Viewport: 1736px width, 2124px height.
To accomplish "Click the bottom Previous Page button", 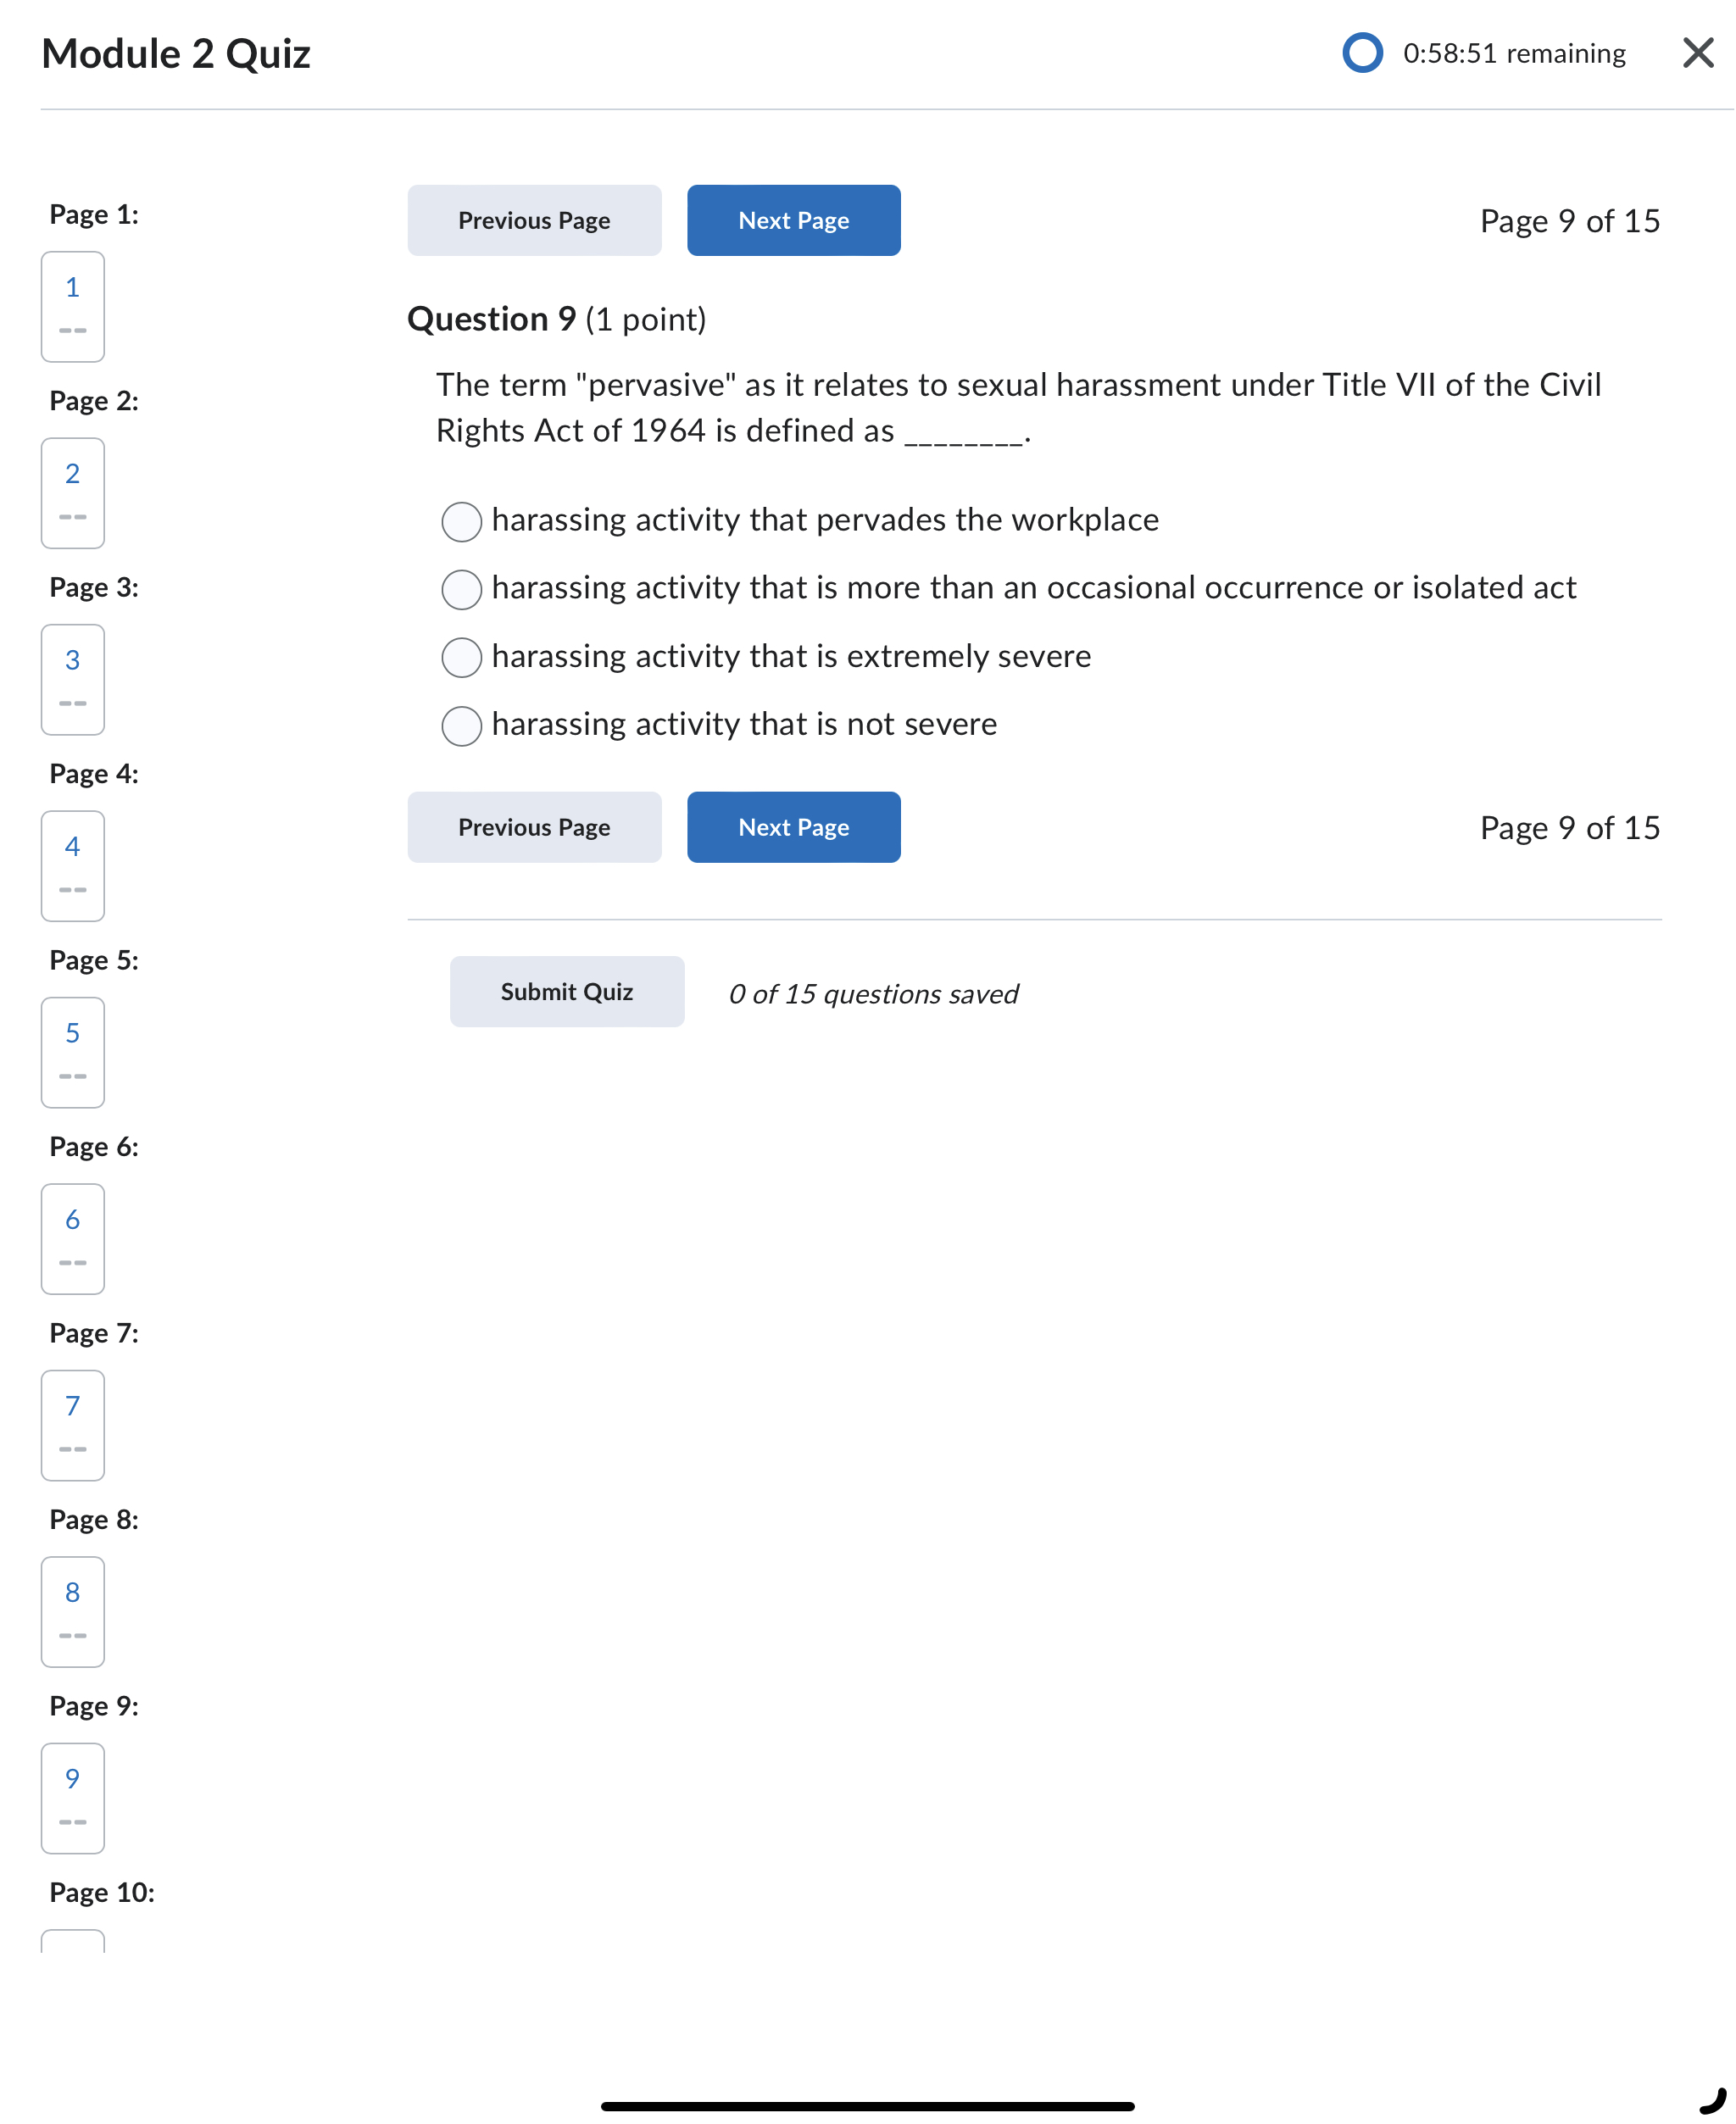I will [534, 827].
